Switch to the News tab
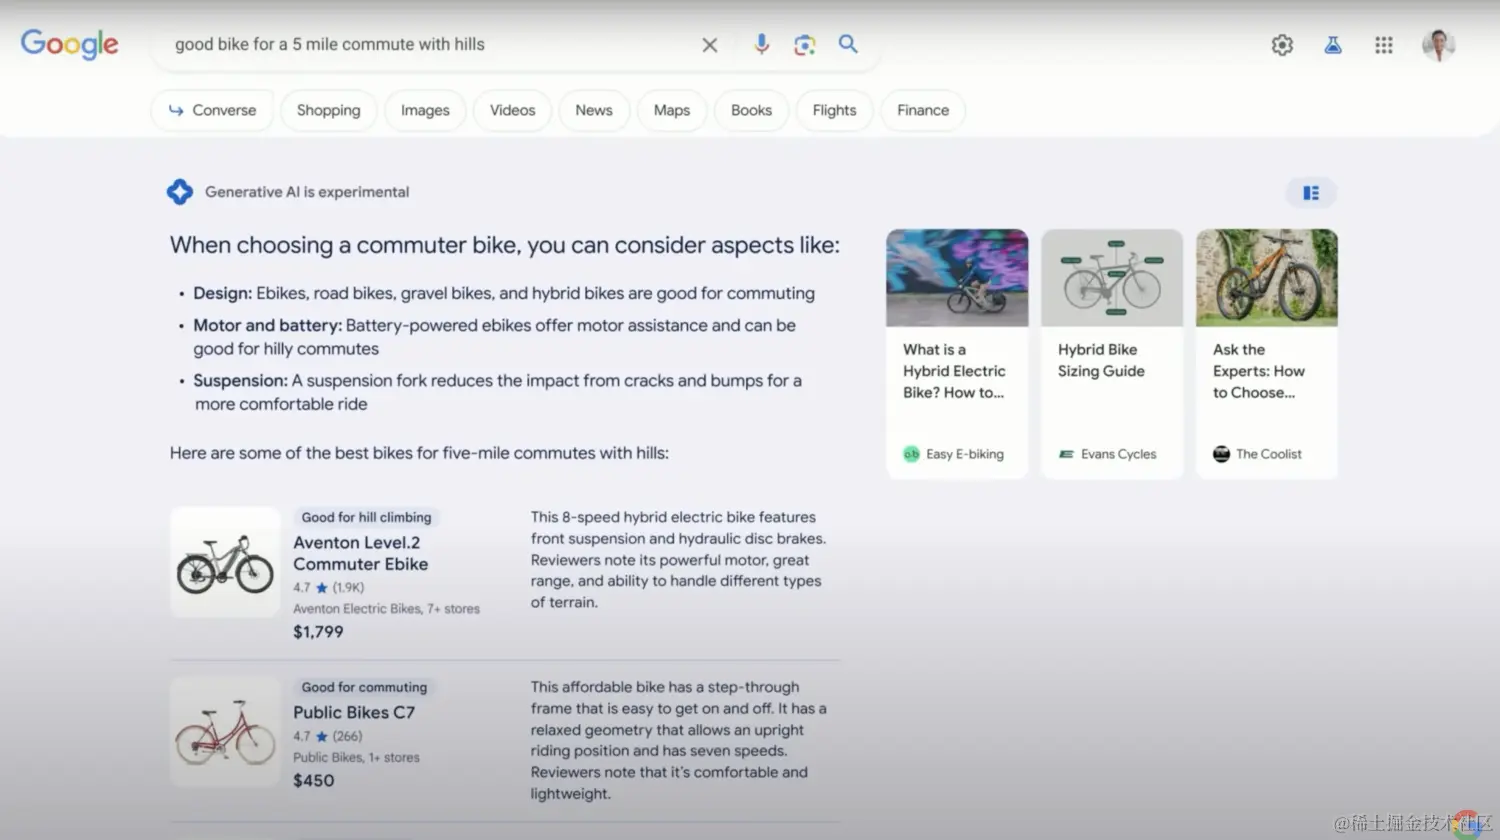The height and width of the screenshot is (840, 1500). [x=594, y=110]
